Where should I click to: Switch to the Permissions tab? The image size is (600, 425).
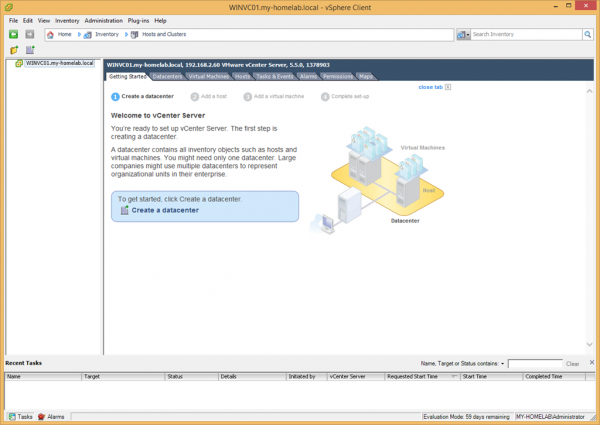pos(338,77)
